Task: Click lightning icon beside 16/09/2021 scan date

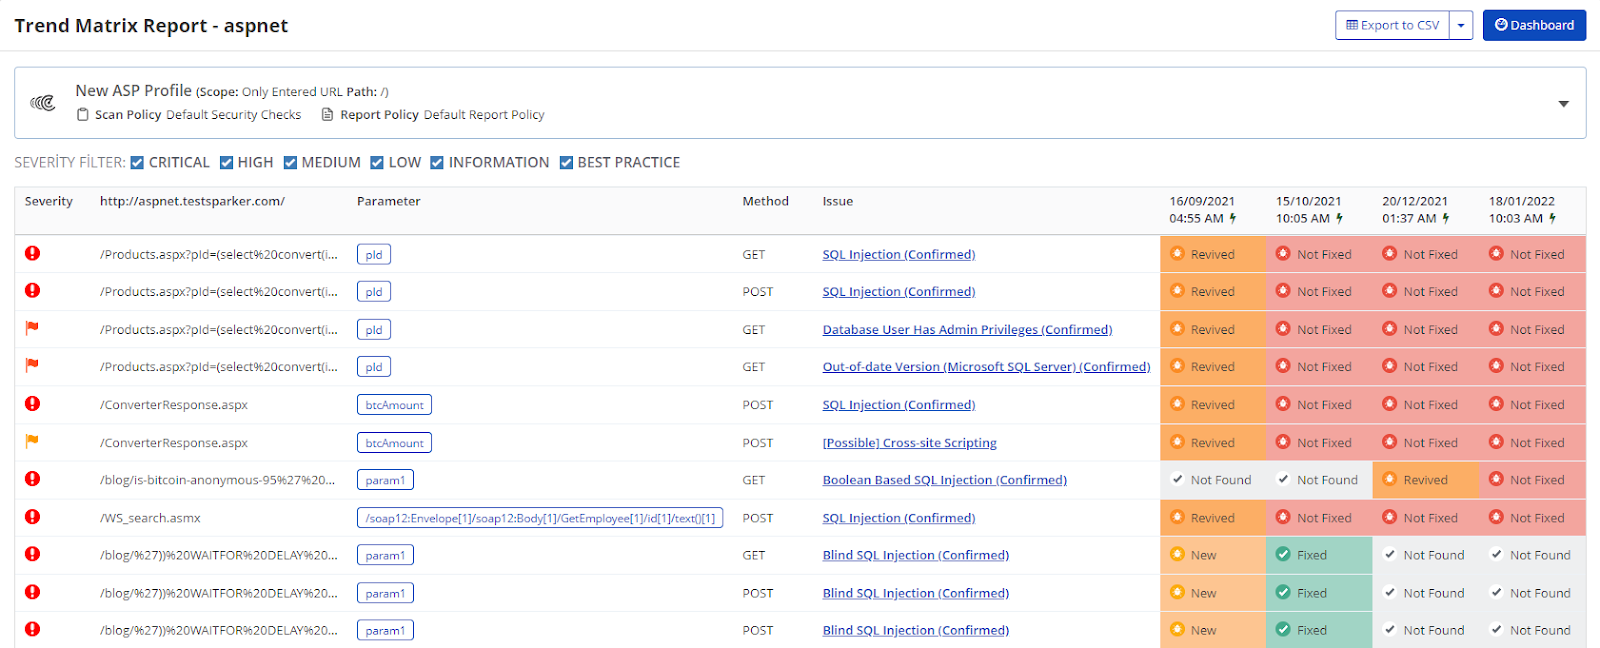Action: tap(1233, 218)
